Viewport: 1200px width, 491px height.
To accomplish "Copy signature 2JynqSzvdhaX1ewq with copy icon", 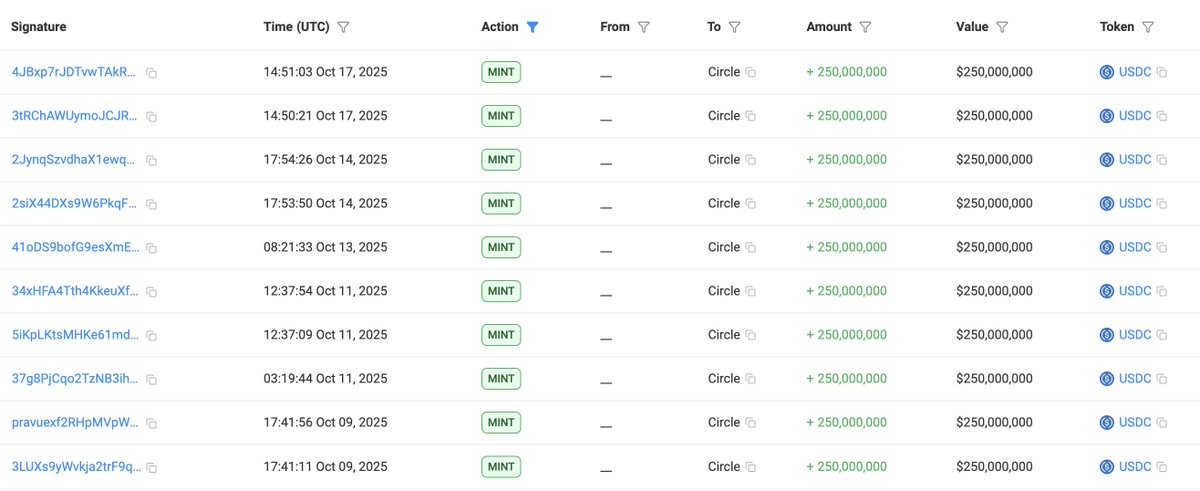I will pos(151,160).
